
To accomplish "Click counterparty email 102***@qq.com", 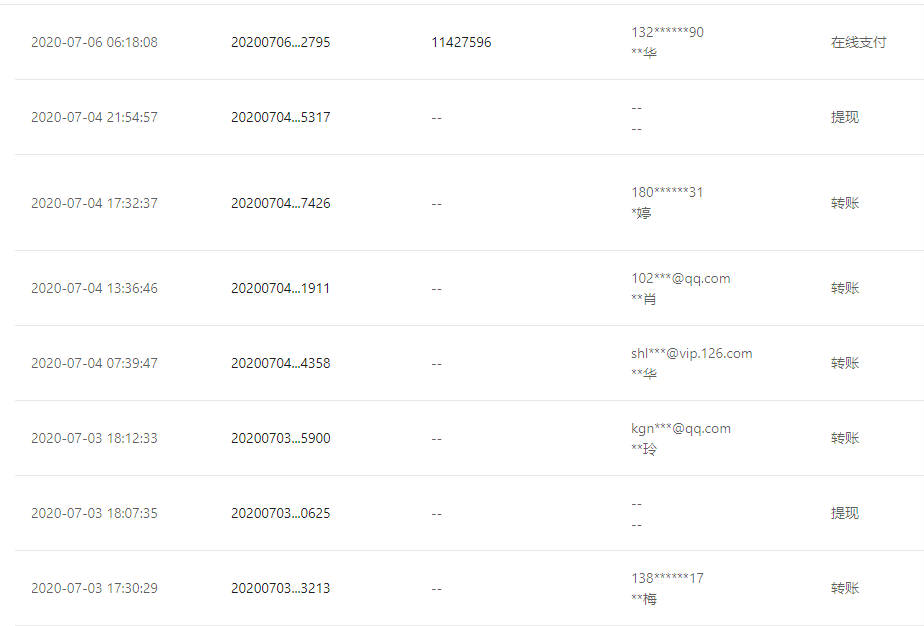I will [x=680, y=278].
